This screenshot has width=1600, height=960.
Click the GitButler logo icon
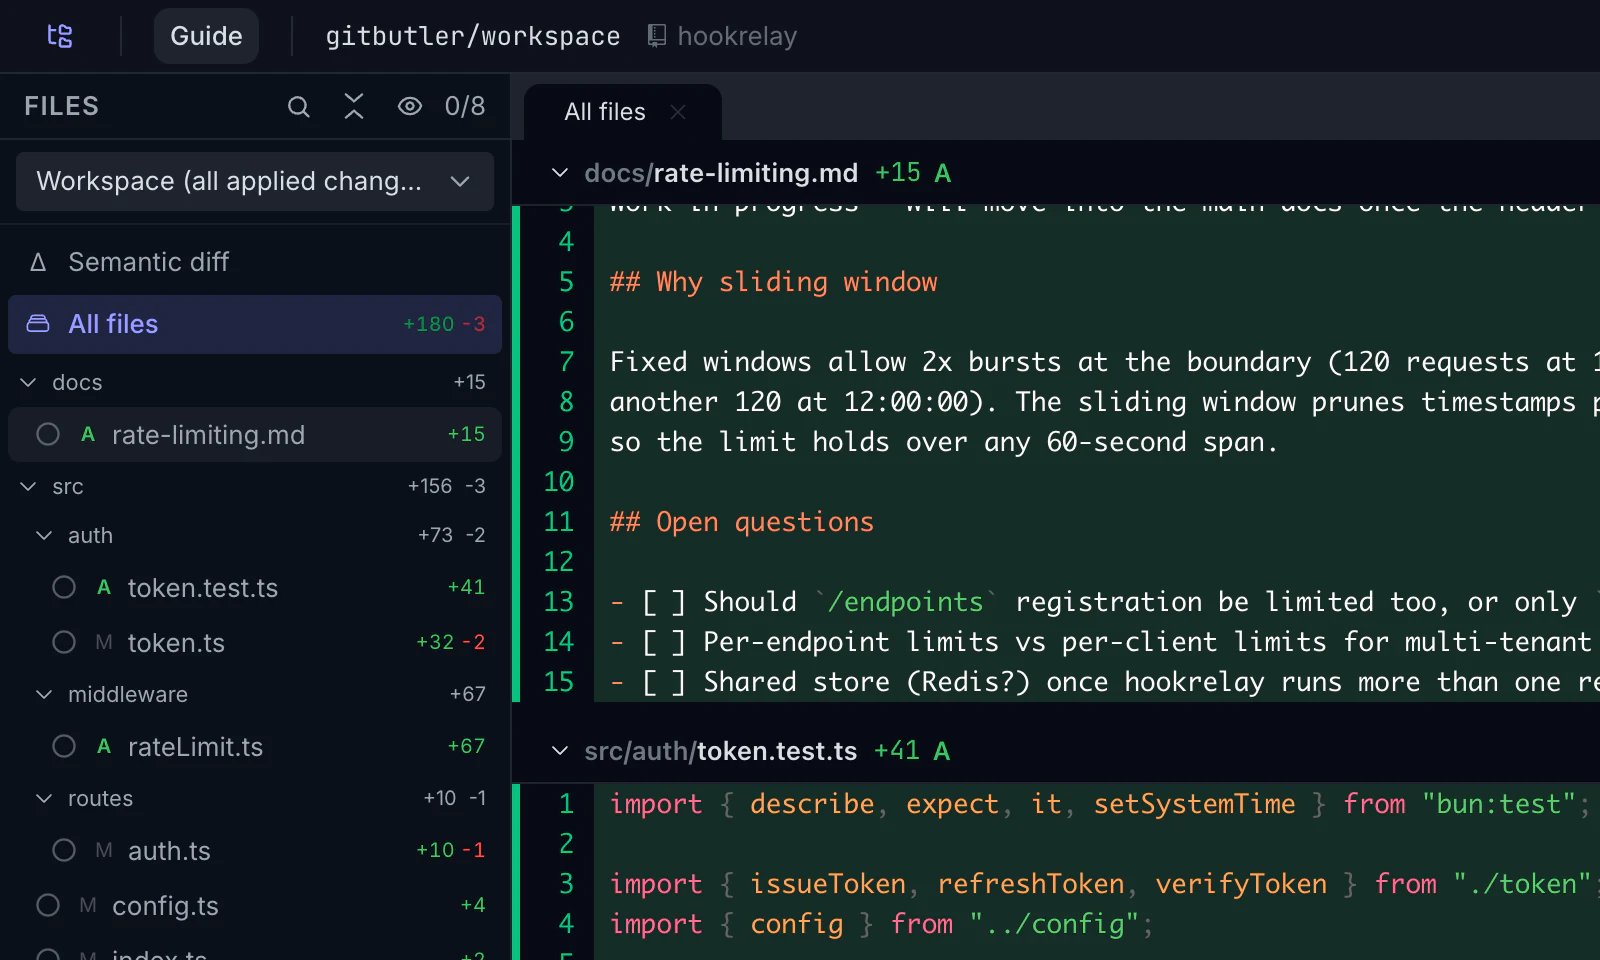coord(60,36)
